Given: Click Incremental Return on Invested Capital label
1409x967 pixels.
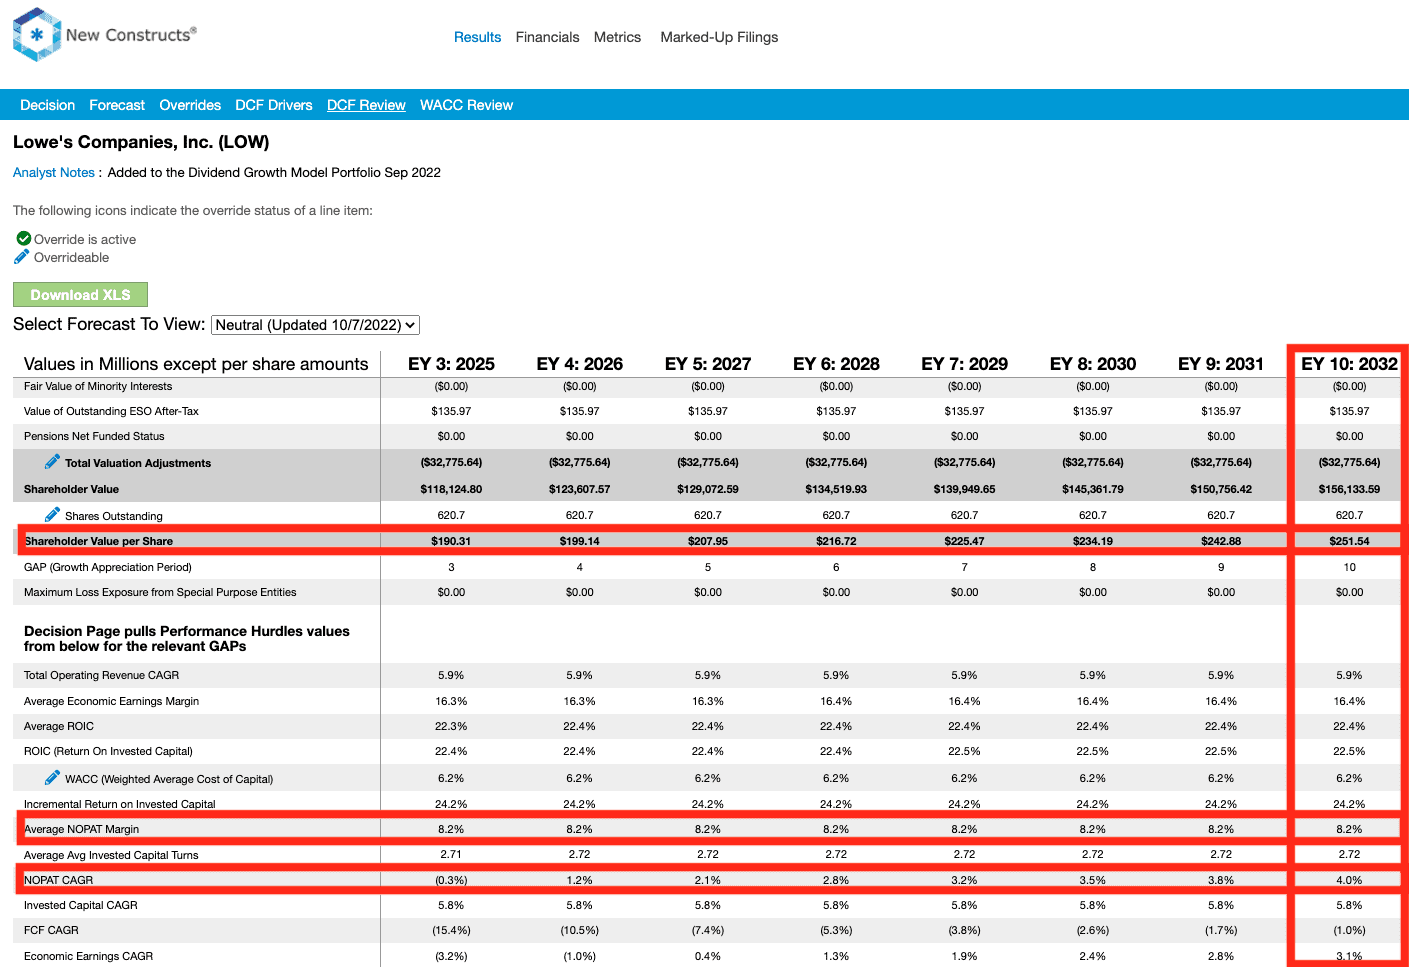Looking at the screenshot, I should click(x=120, y=804).
